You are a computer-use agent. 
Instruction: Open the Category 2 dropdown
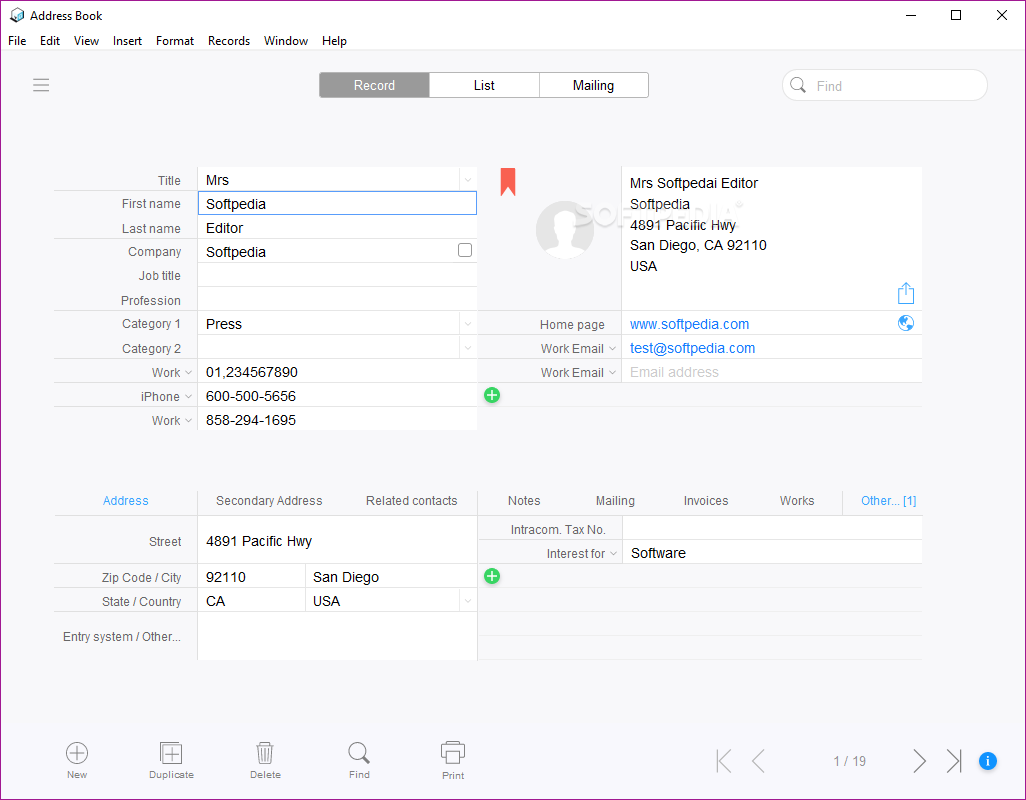pyautogui.click(x=467, y=348)
